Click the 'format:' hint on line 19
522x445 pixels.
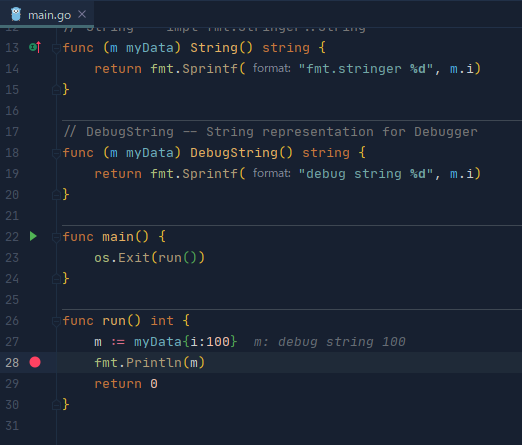(x=272, y=174)
